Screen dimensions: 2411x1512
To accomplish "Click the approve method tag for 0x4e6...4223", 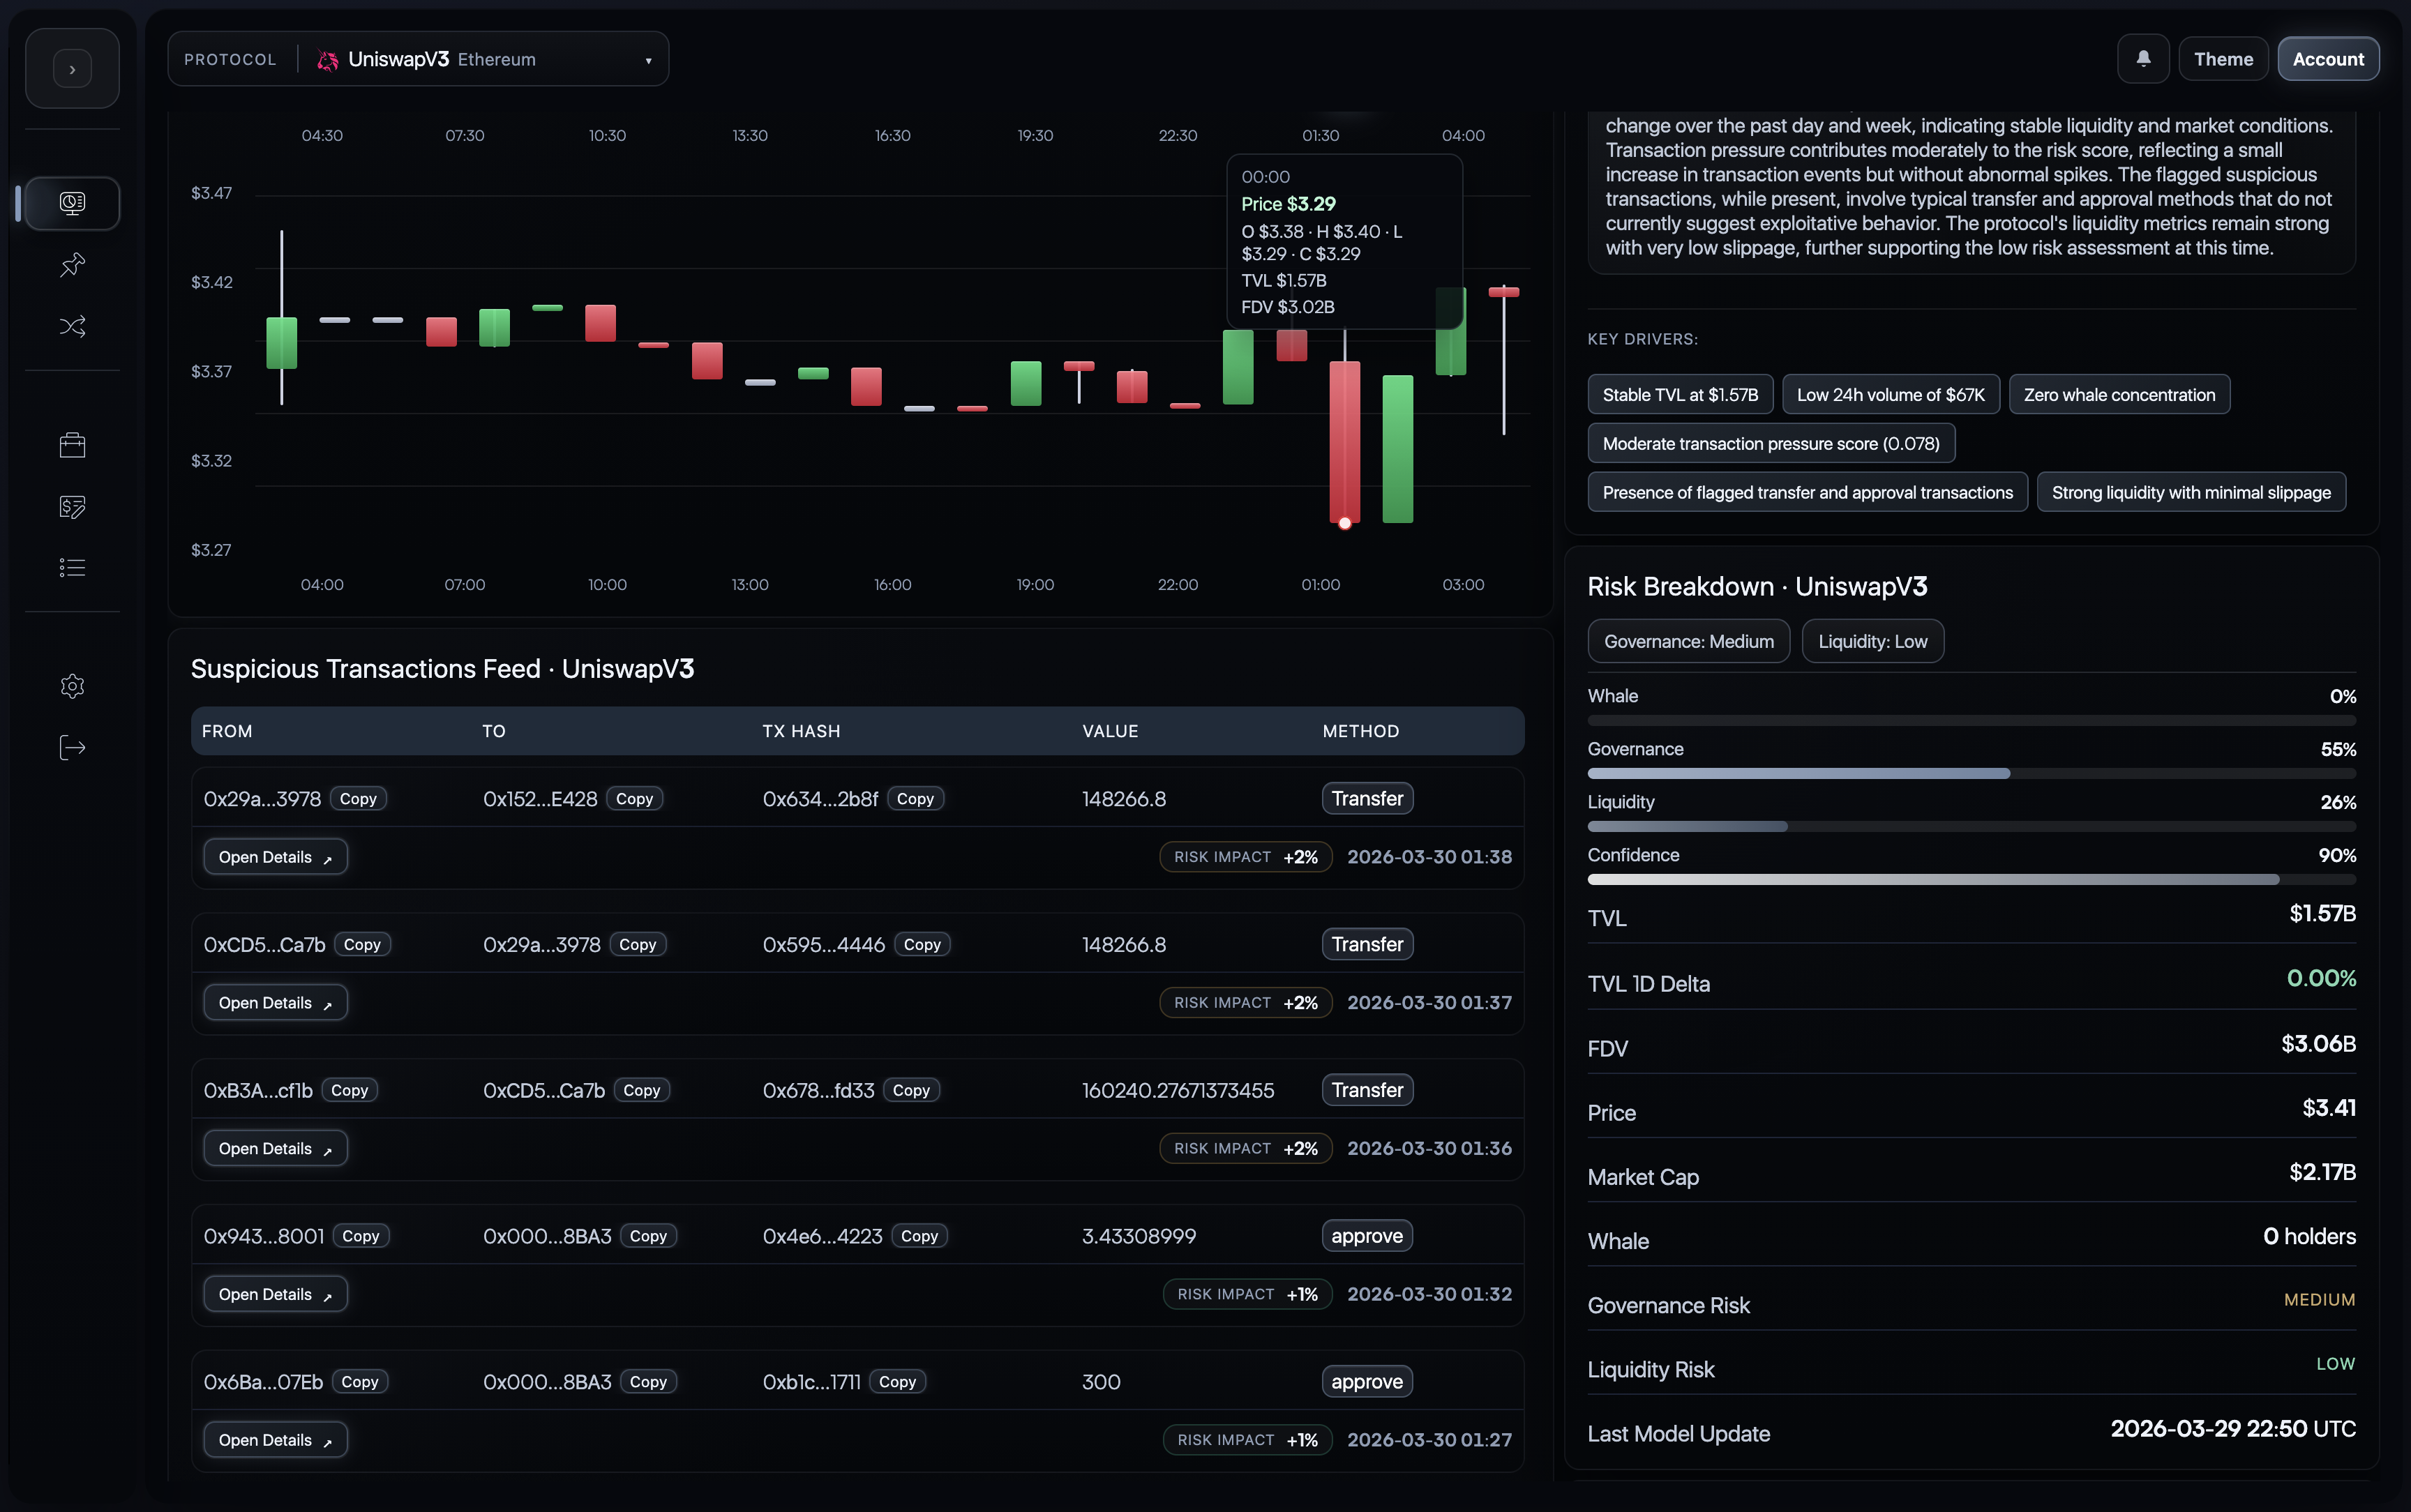I will (1367, 1237).
